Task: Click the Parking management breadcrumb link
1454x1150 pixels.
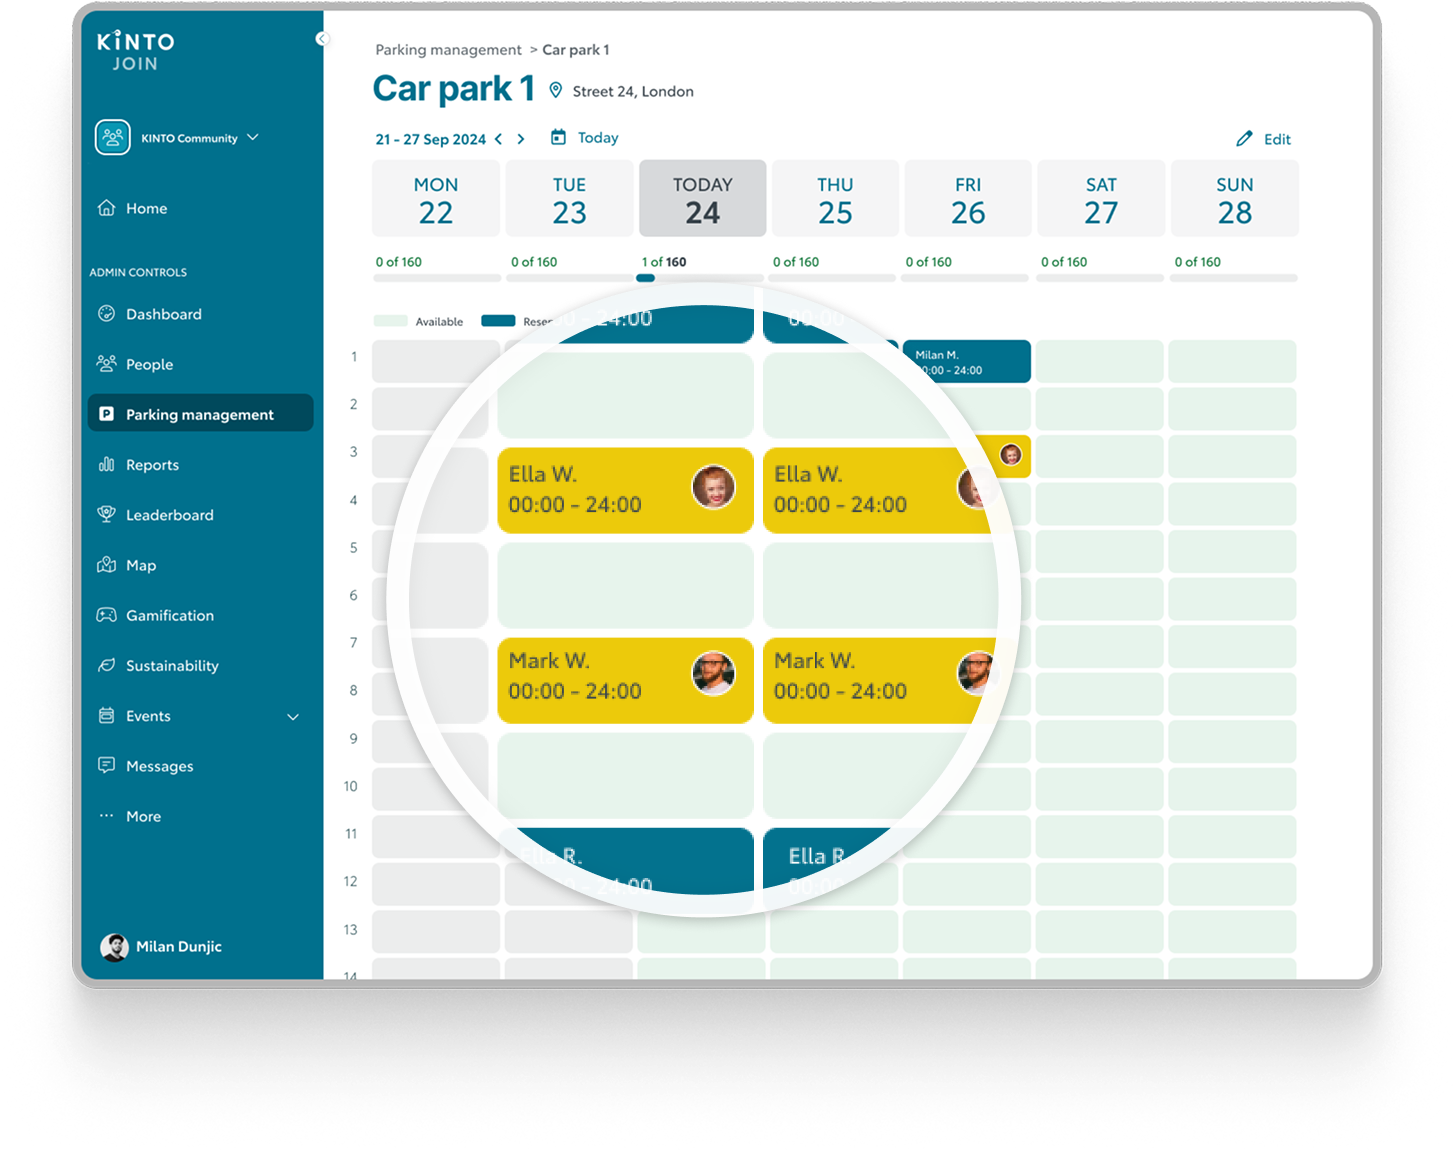Action: click(448, 50)
